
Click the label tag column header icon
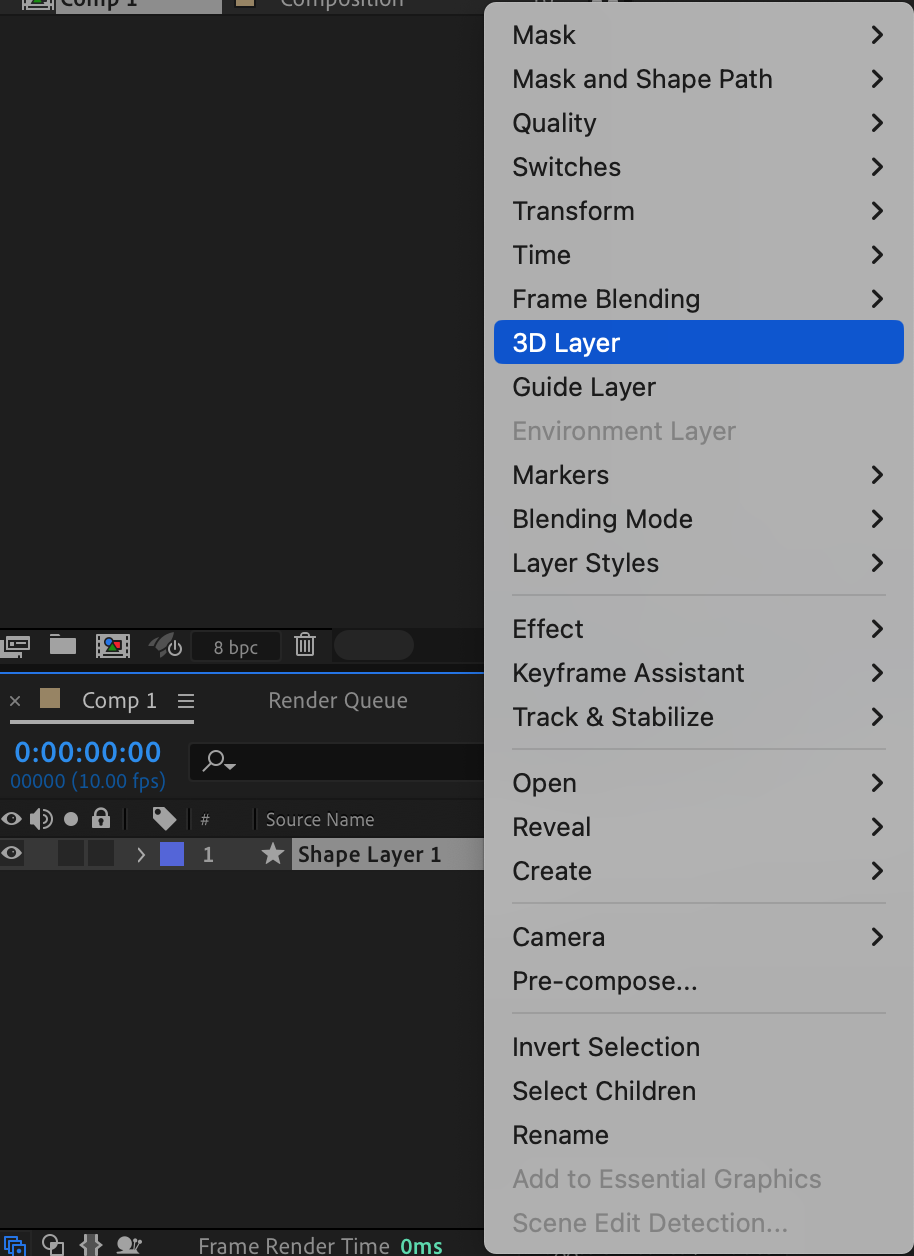pos(164,820)
